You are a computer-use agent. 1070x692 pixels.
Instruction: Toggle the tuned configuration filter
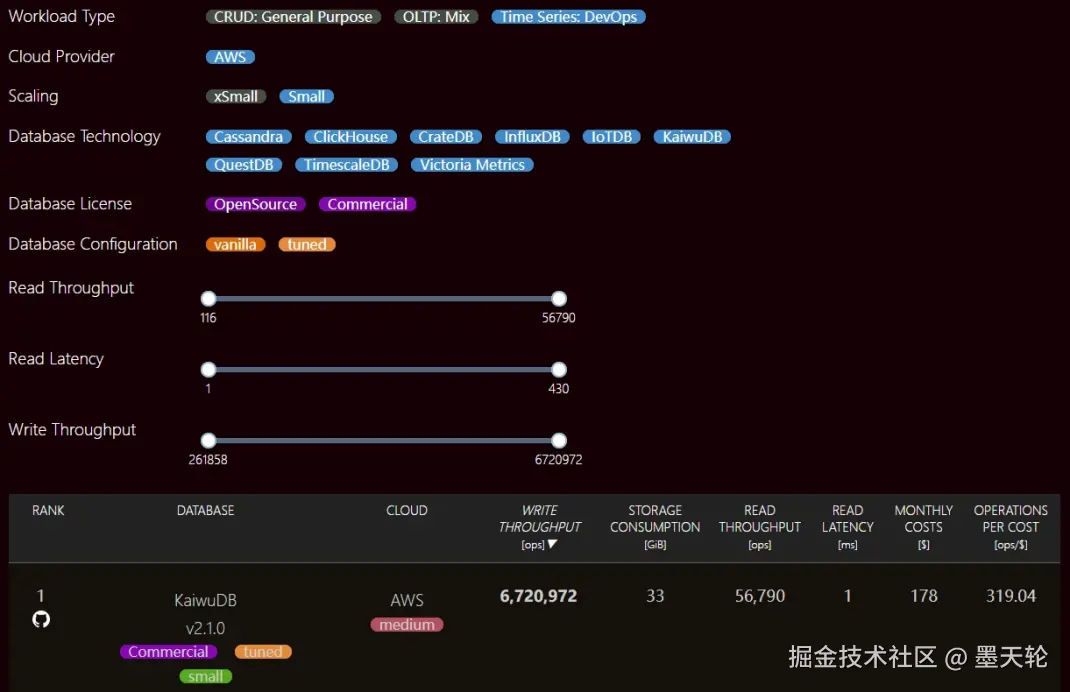(x=306, y=244)
